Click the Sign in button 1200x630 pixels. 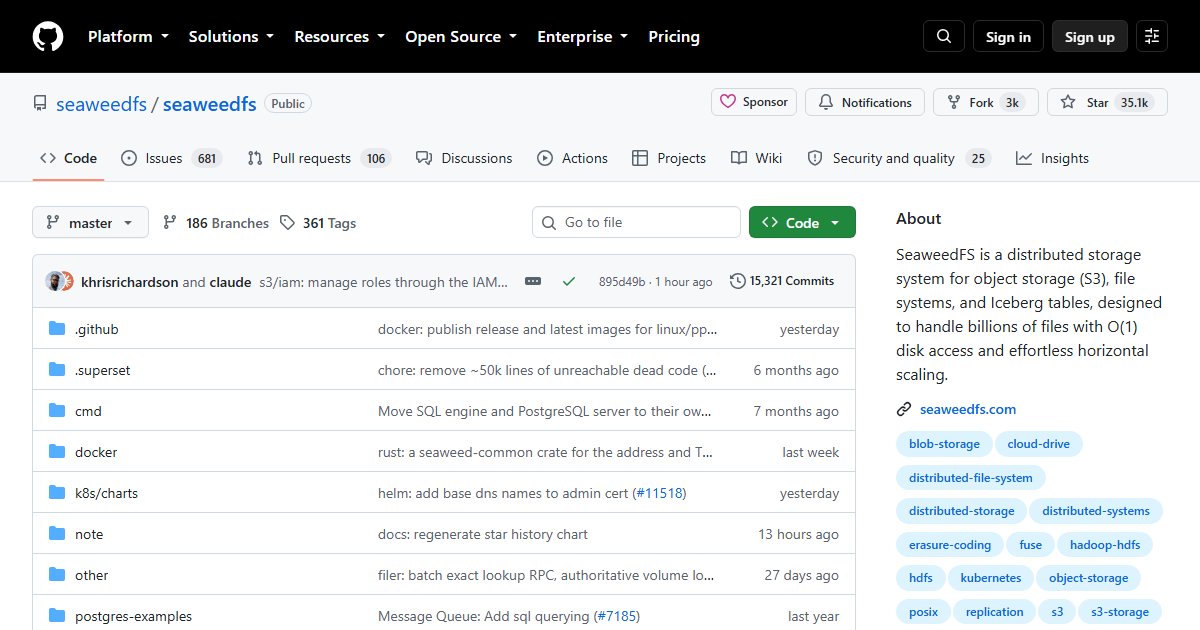(1008, 37)
